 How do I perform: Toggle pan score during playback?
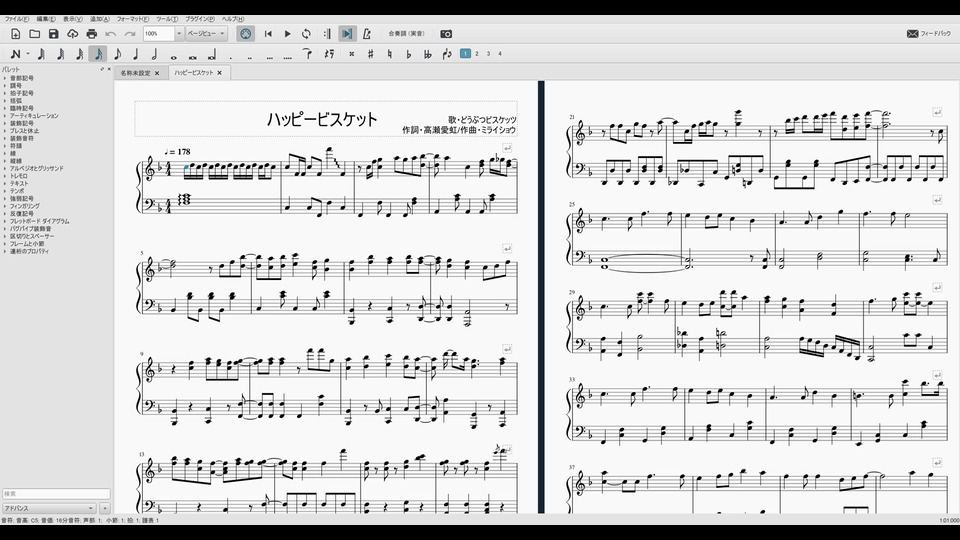click(347, 34)
